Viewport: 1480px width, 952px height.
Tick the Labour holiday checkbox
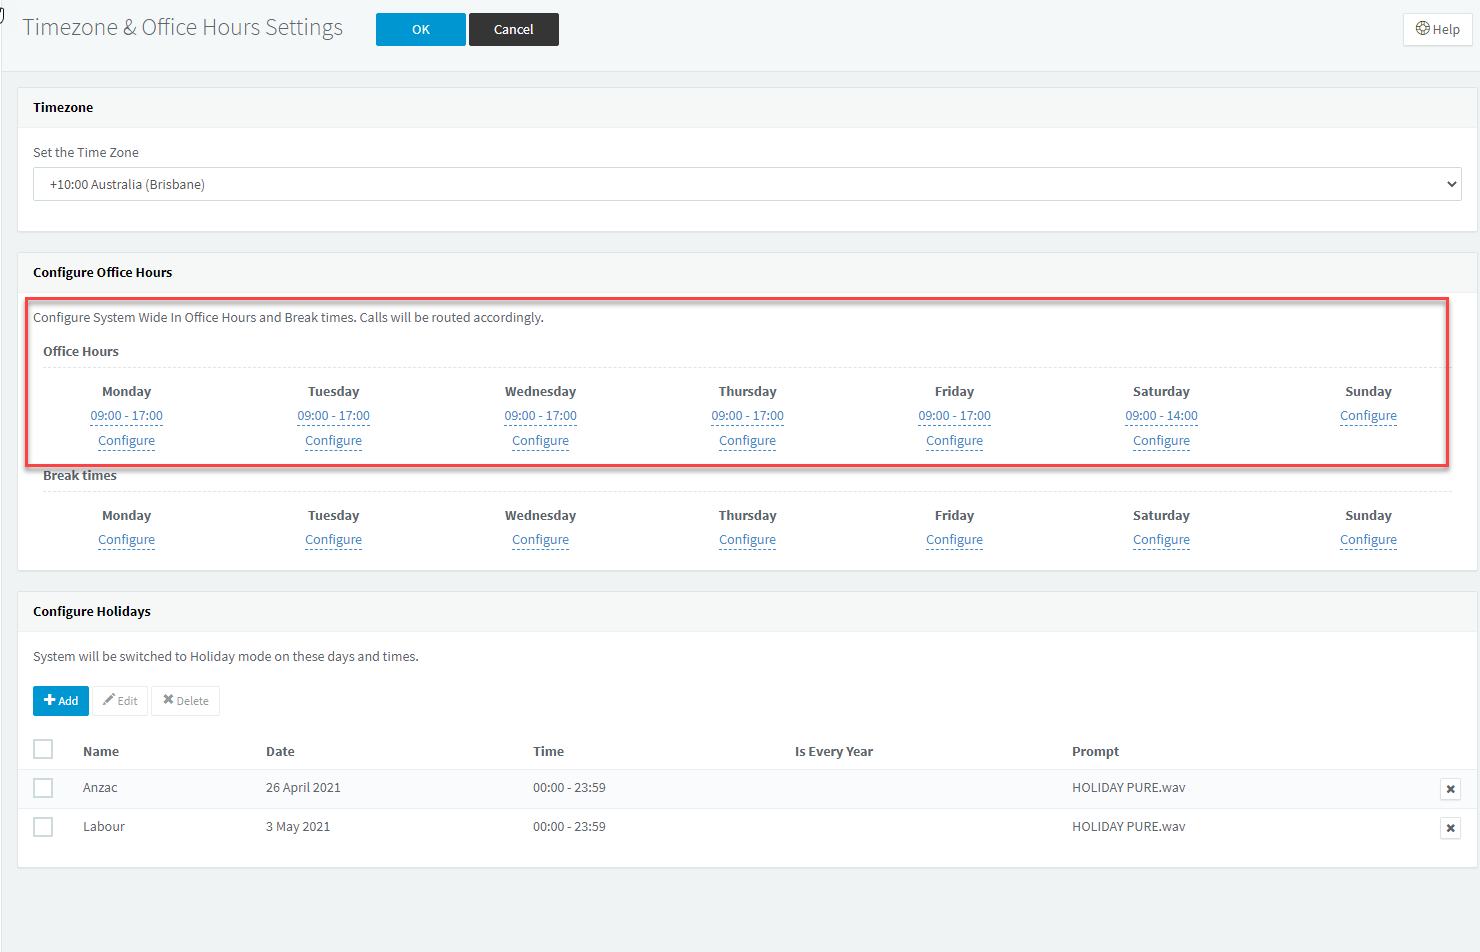[43, 827]
